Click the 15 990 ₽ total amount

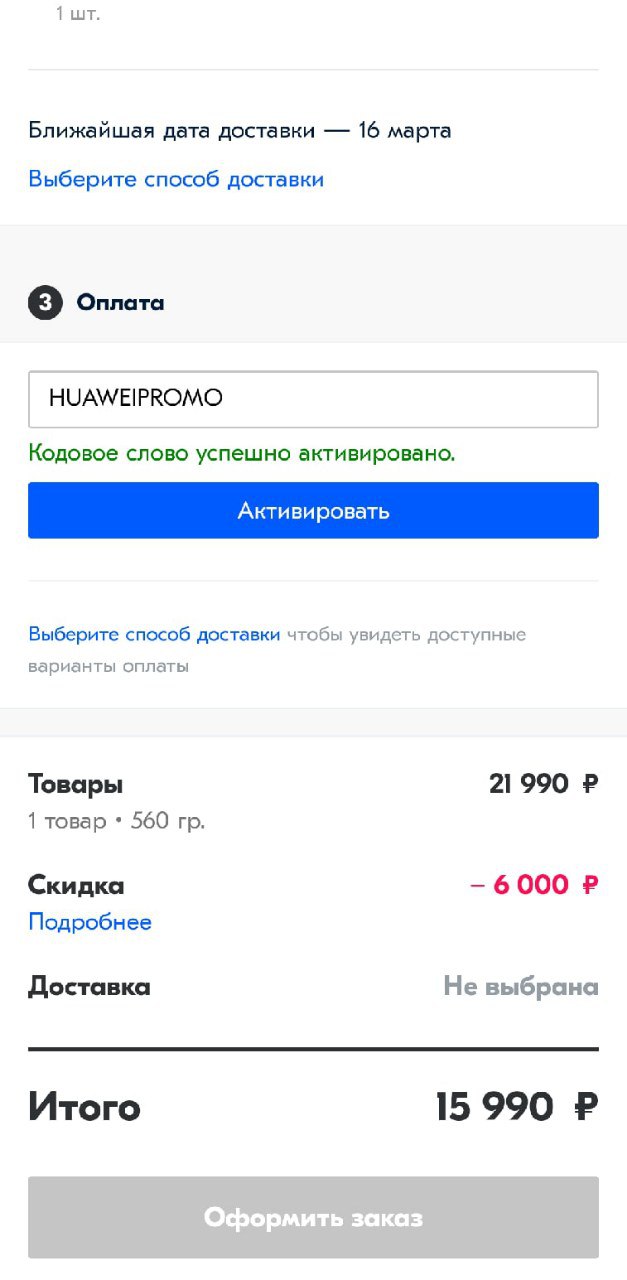[x=516, y=1107]
